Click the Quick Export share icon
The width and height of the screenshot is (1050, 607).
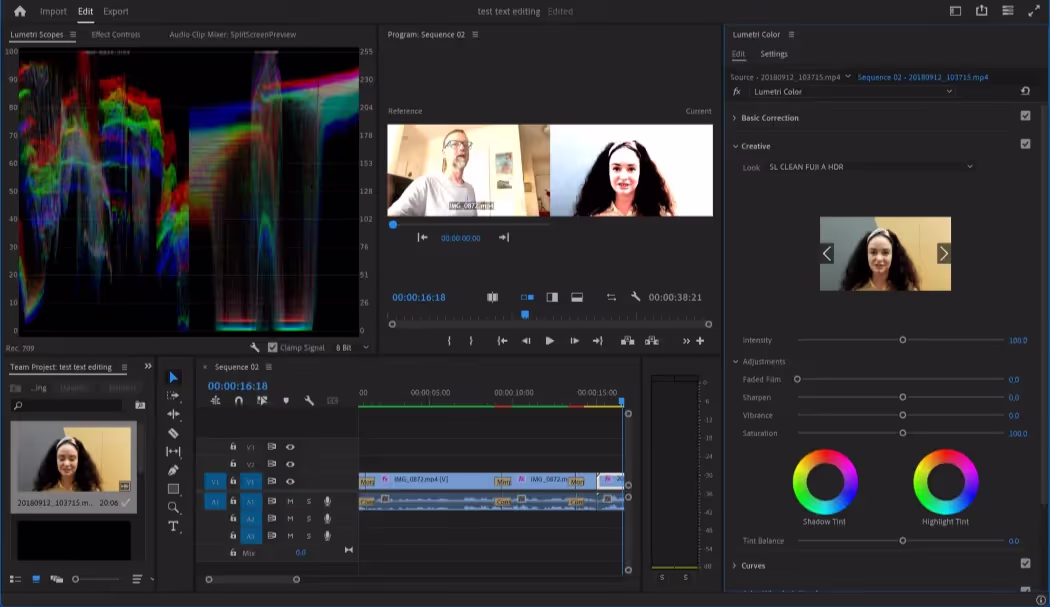coord(981,11)
